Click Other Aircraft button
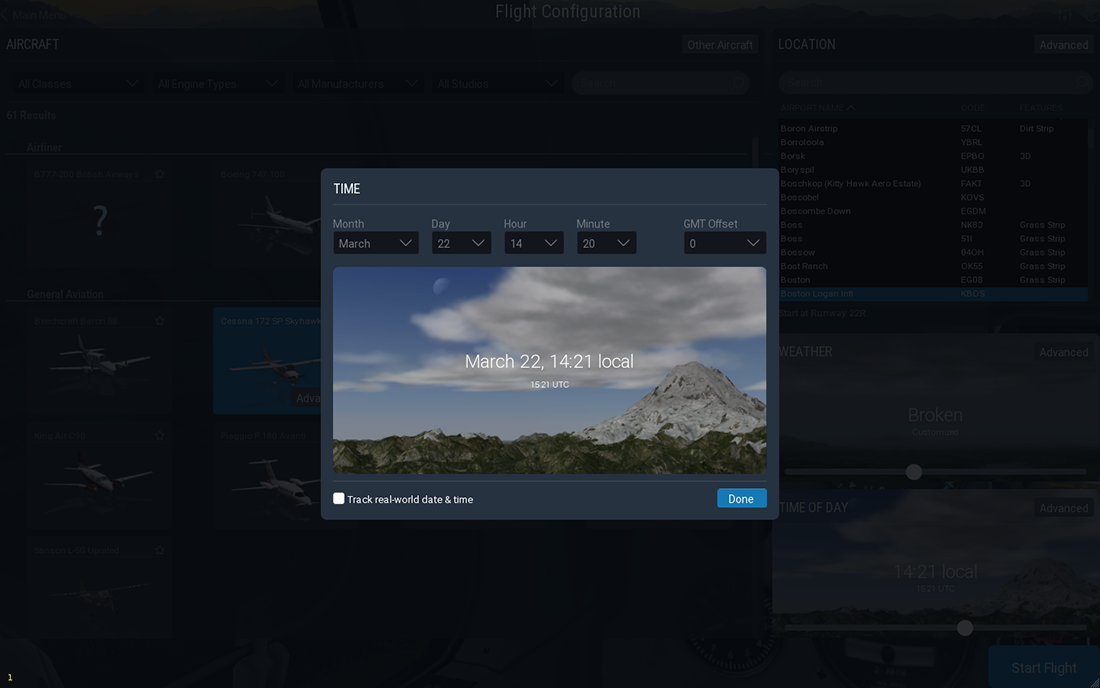 tap(720, 45)
